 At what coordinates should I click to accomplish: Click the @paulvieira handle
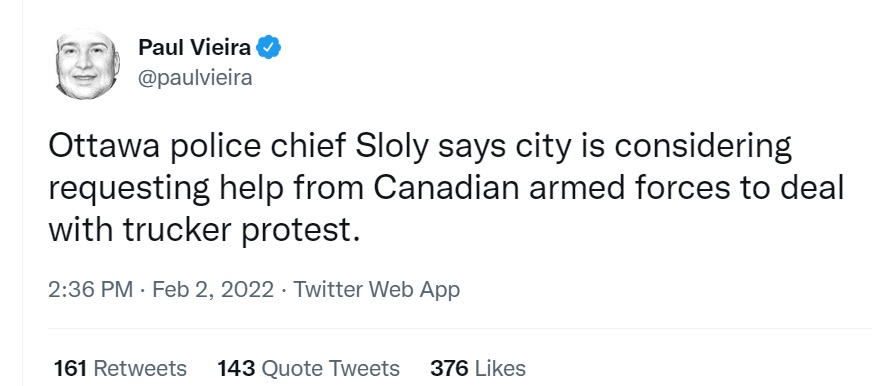pyautogui.click(x=195, y=78)
